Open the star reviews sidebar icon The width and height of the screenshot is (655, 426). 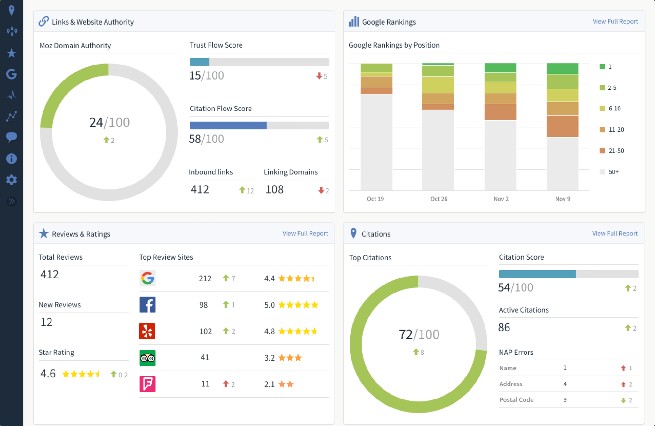coord(12,53)
